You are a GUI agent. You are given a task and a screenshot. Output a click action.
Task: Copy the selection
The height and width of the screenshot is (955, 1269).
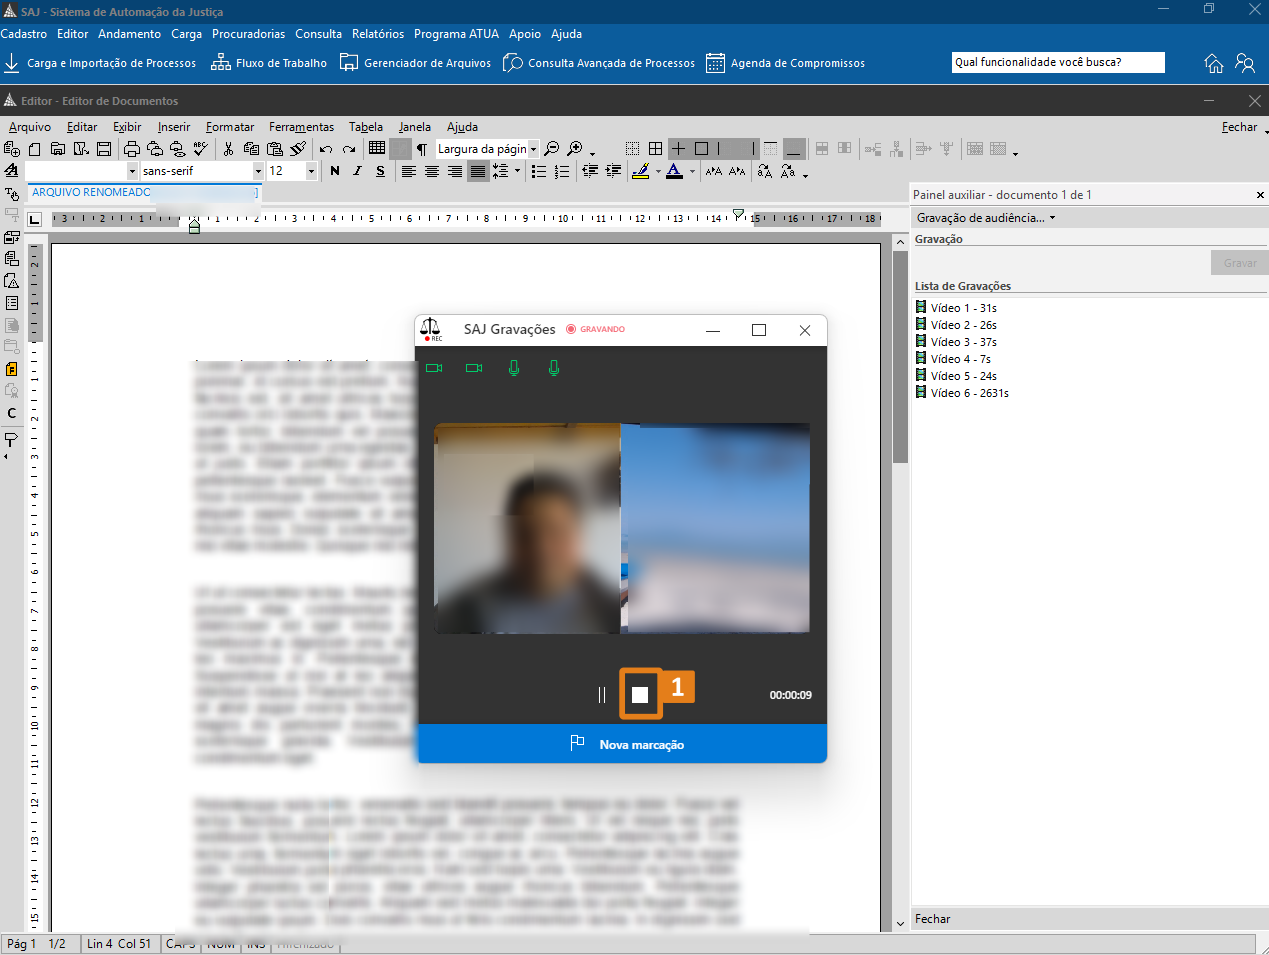pyautogui.click(x=251, y=149)
